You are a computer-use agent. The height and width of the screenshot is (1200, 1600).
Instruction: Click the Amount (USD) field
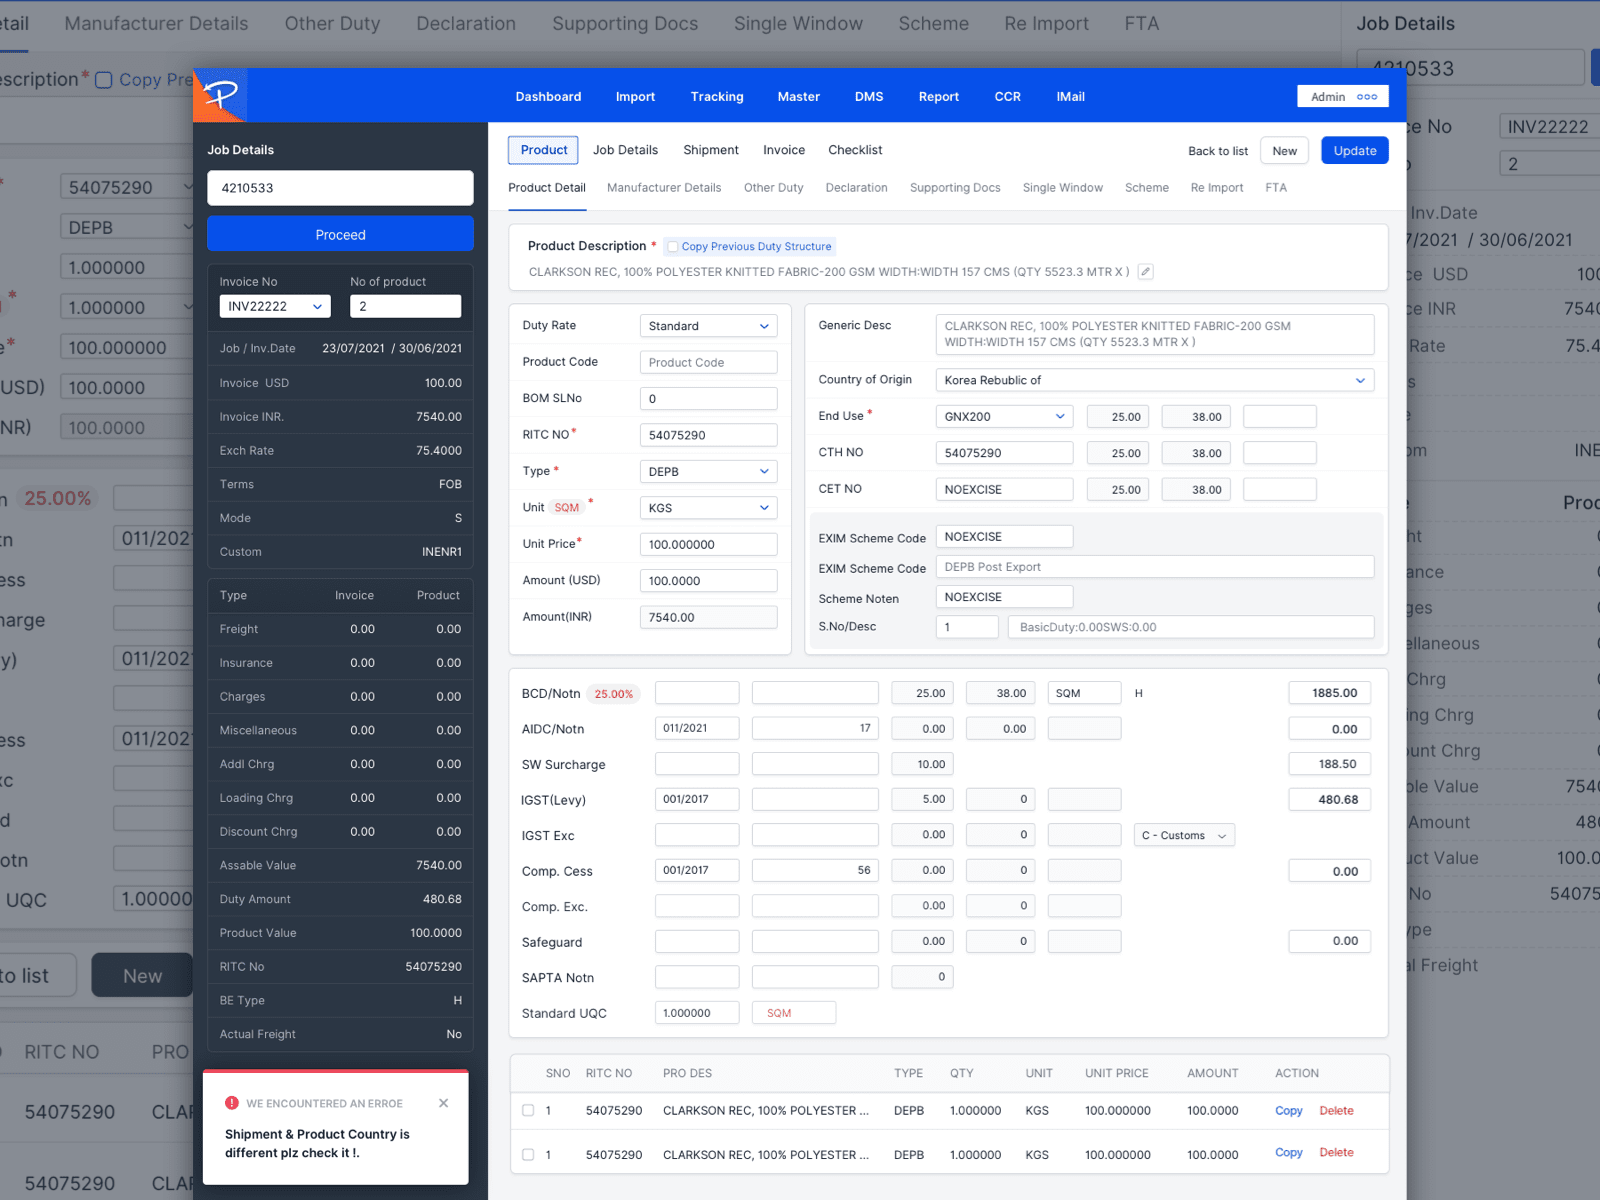coord(708,581)
